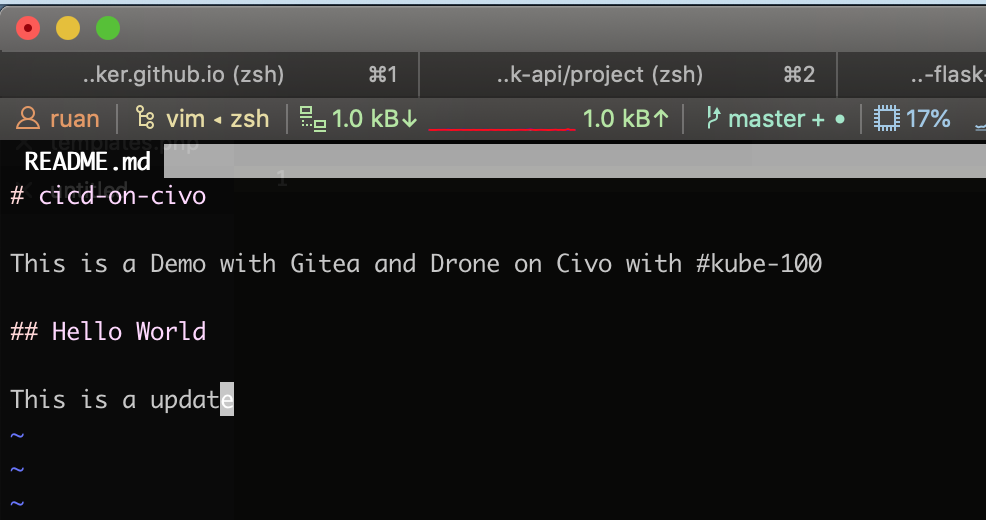Click the CPU chip icon beside 17%

(887, 118)
